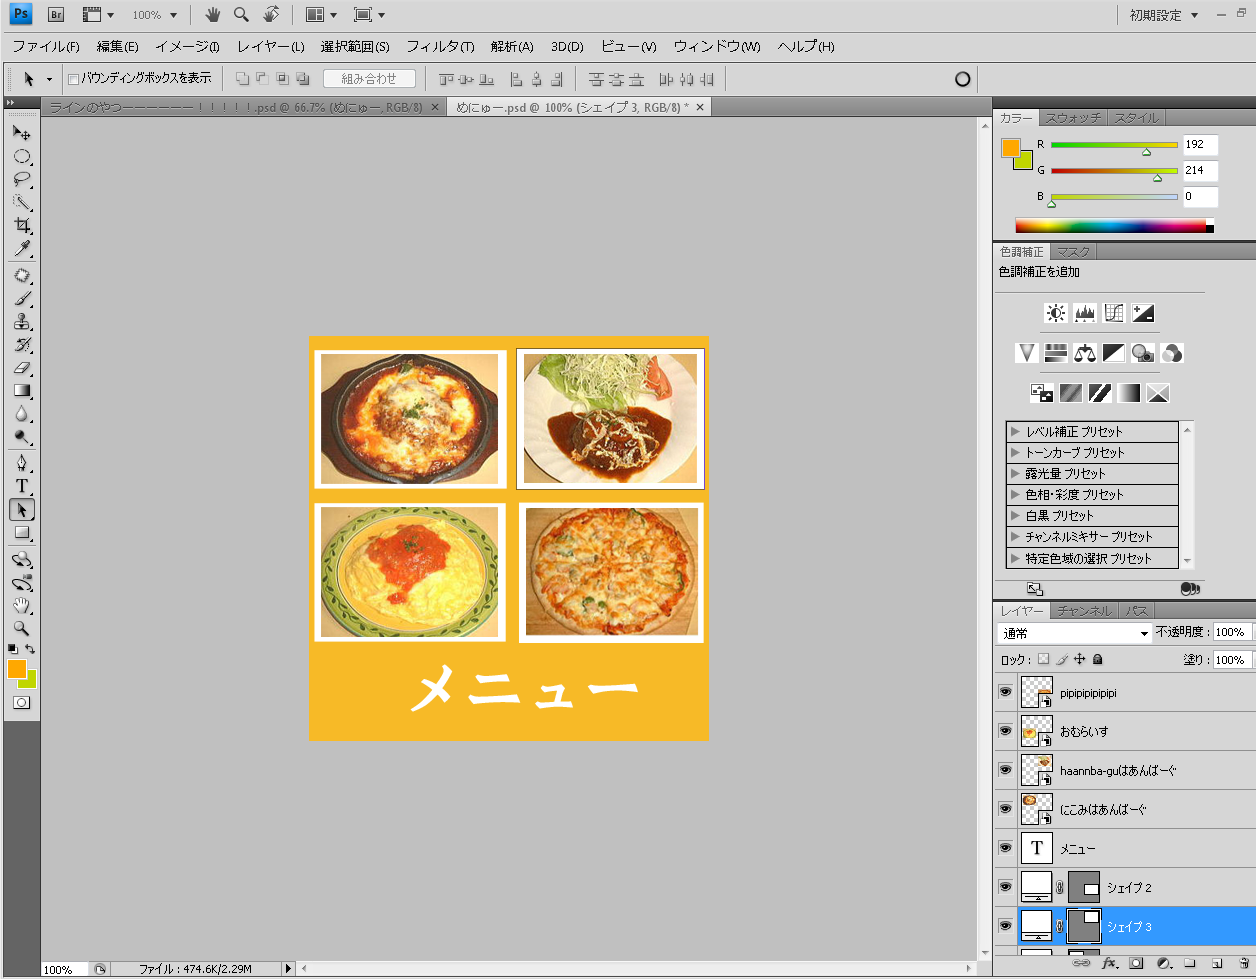Select the Lasso tool
The height and width of the screenshot is (979, 1256).
22,180
